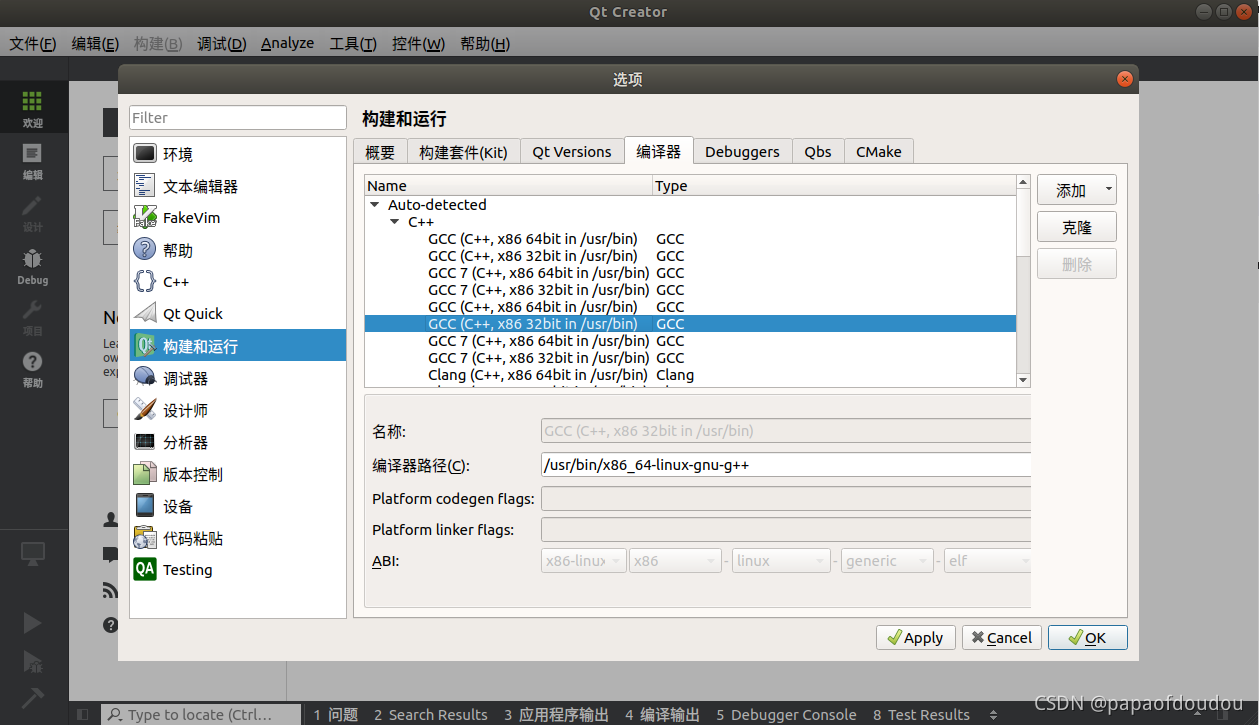Select 构建和运行 category in options list
This screenshot has height=725, width=1259.
(238, 346)
